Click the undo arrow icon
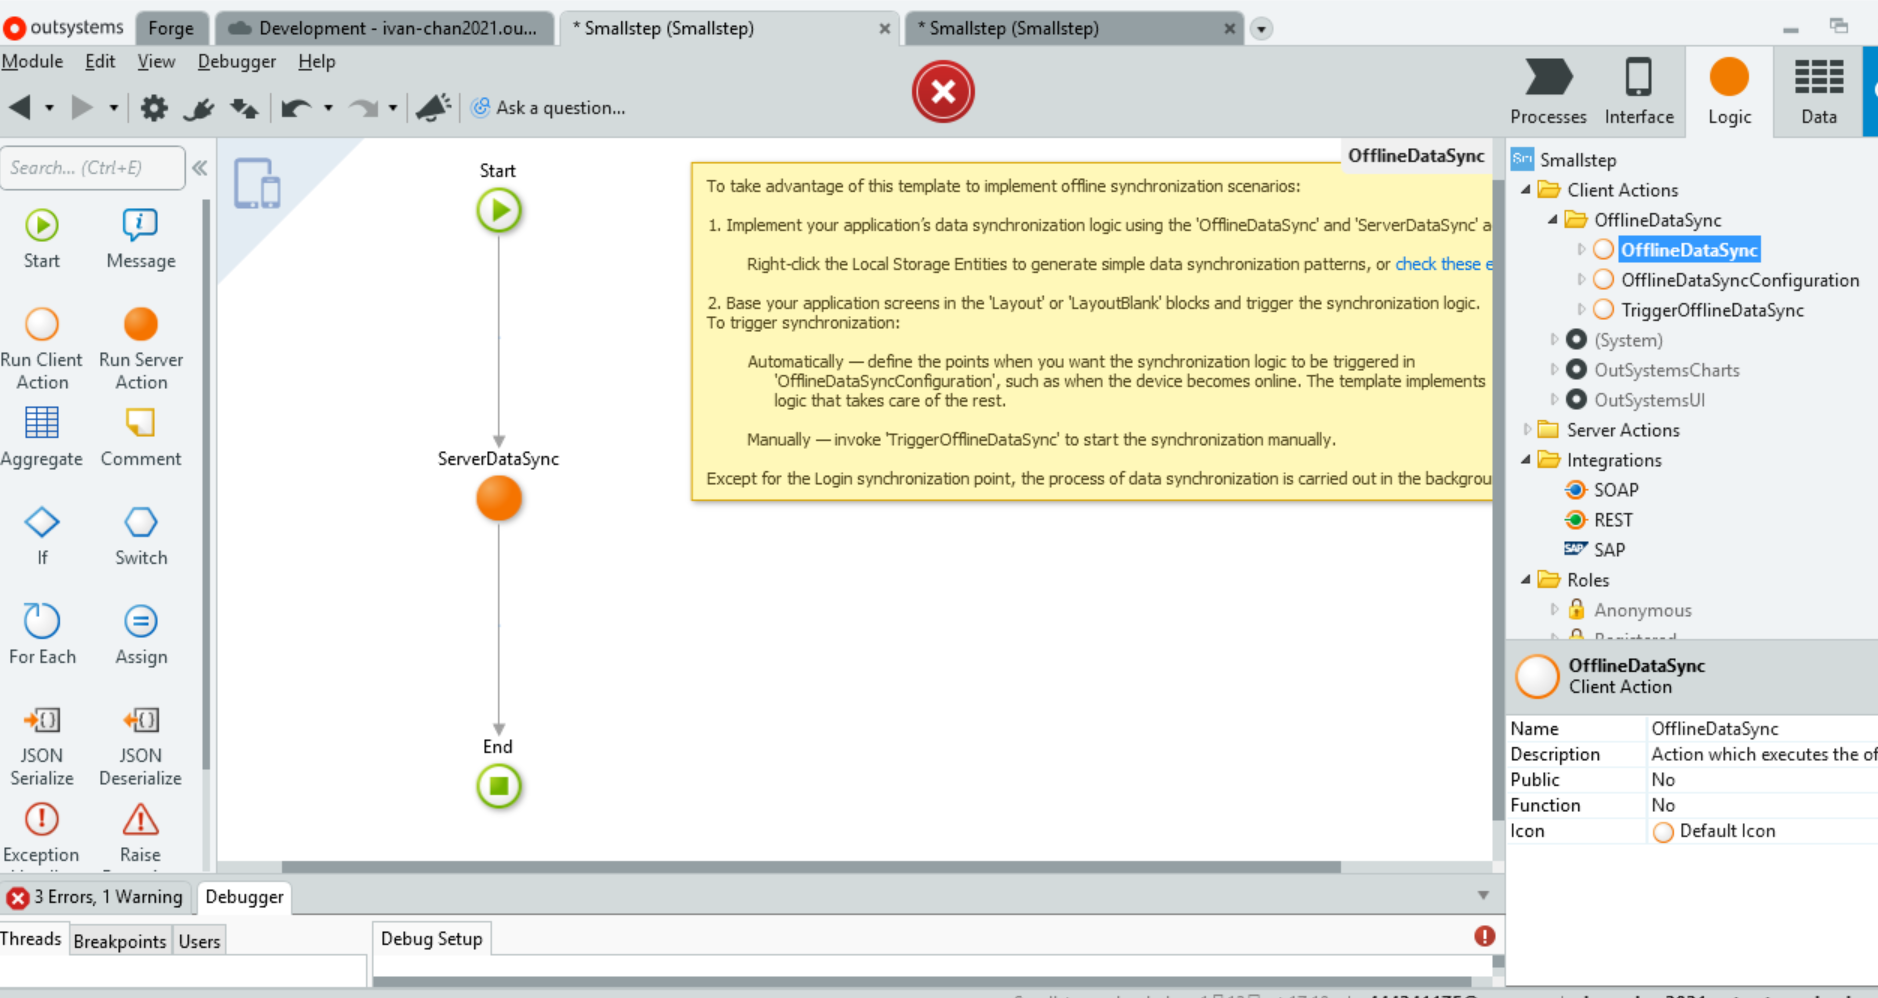 pos(296,107)
